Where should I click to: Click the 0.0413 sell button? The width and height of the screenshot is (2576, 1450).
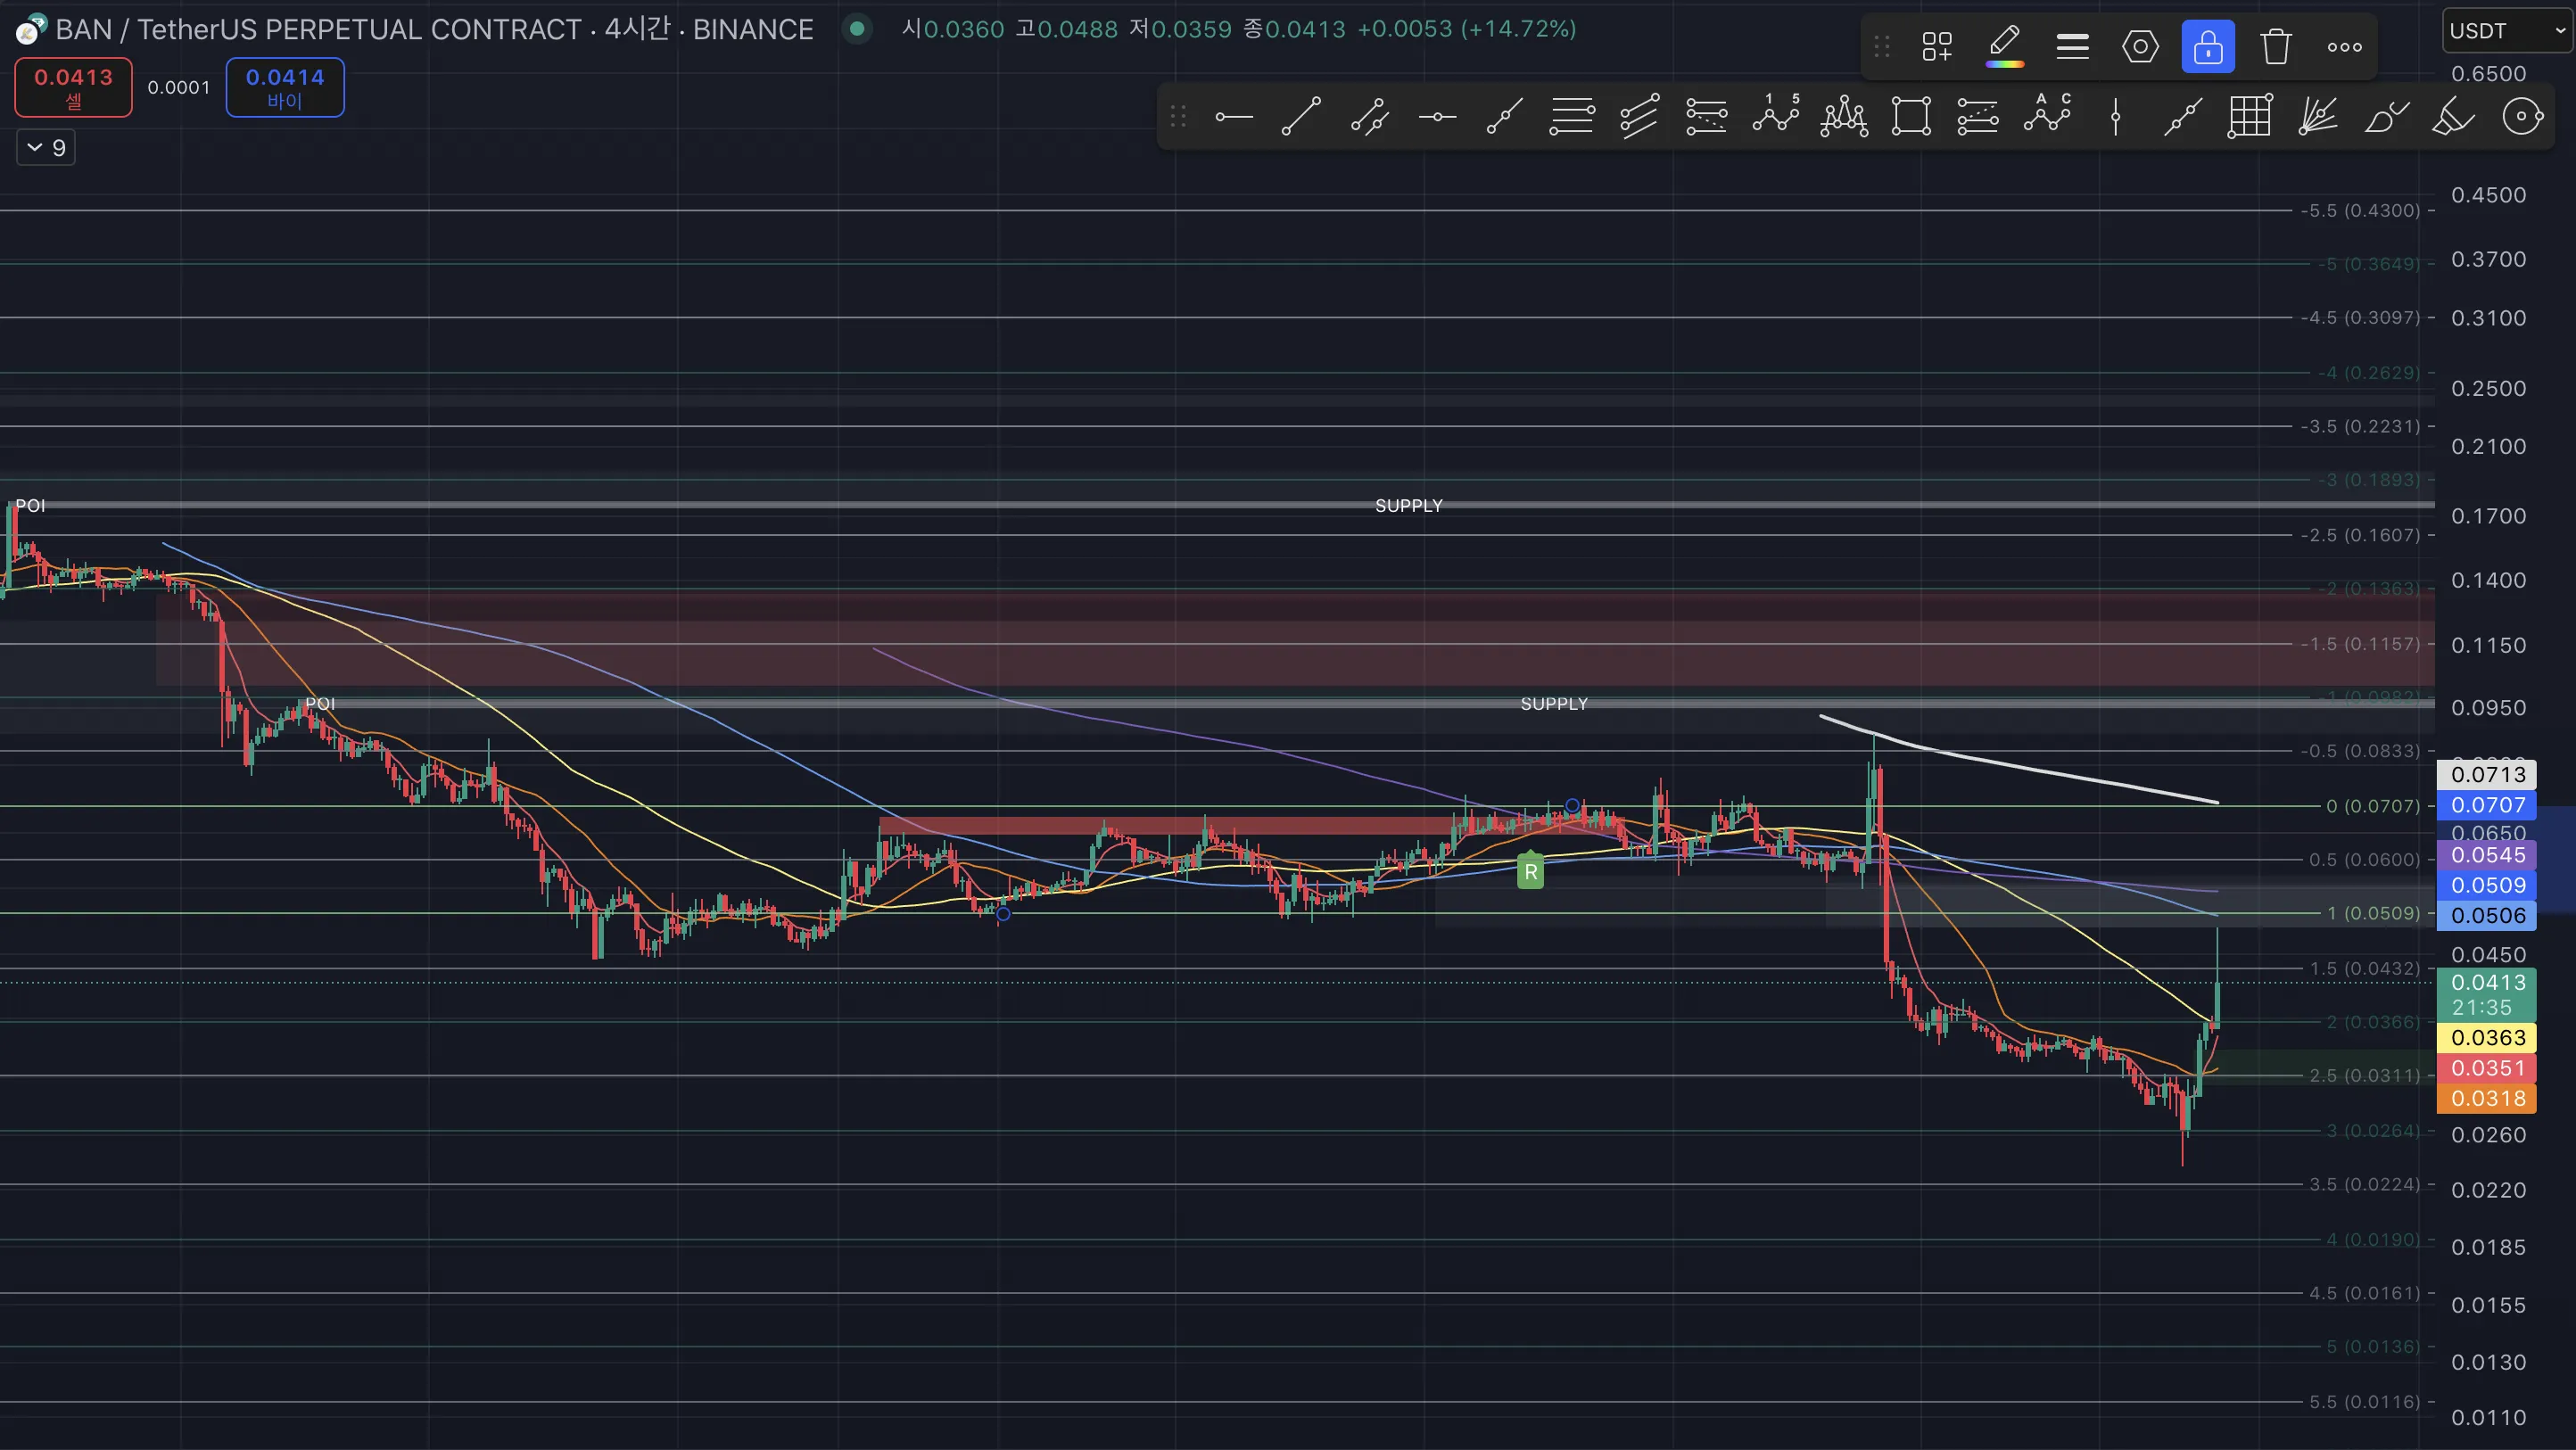(73, 87)
